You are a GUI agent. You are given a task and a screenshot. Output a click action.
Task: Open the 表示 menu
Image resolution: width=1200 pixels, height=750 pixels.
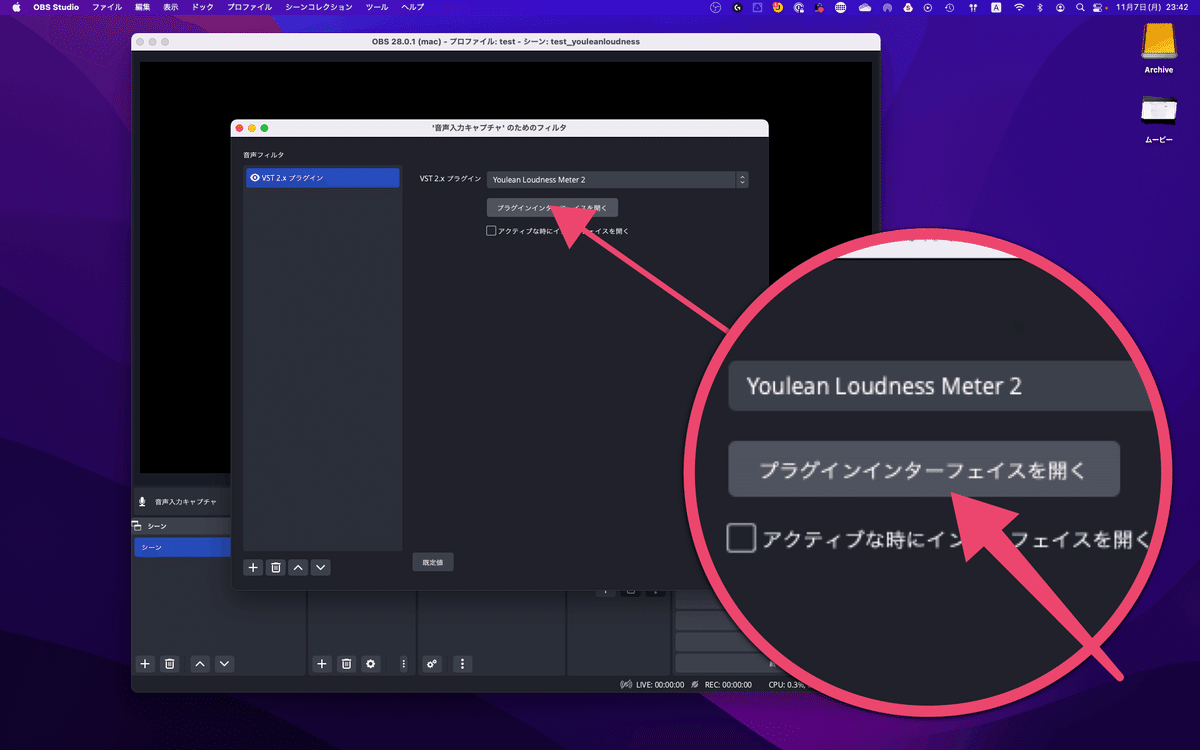click(171, 7)
